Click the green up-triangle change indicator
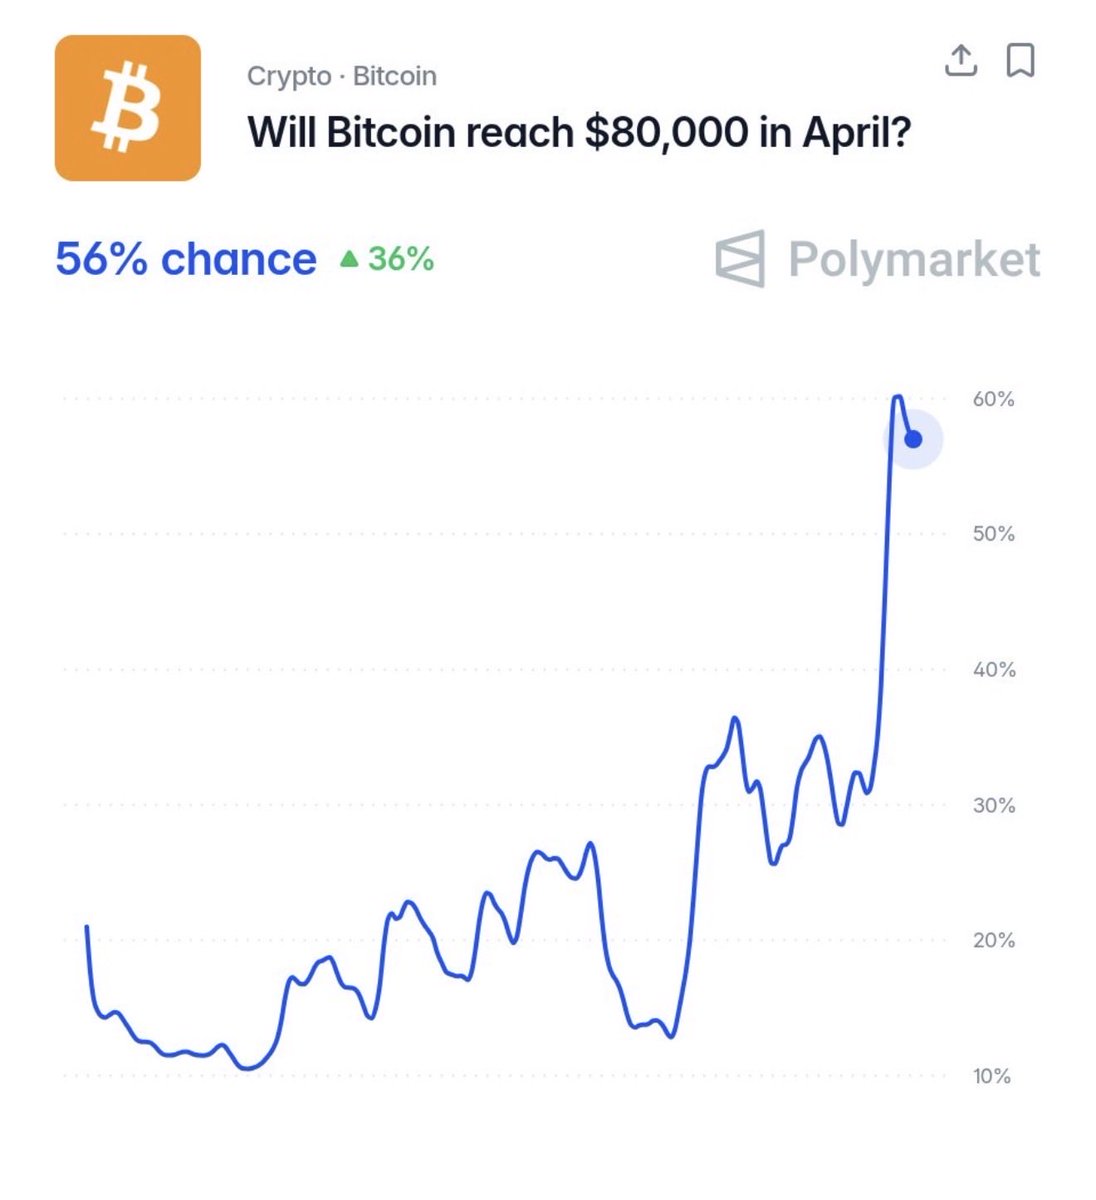Viewport: 1096px width, 1200px height. tap(348, 260)
